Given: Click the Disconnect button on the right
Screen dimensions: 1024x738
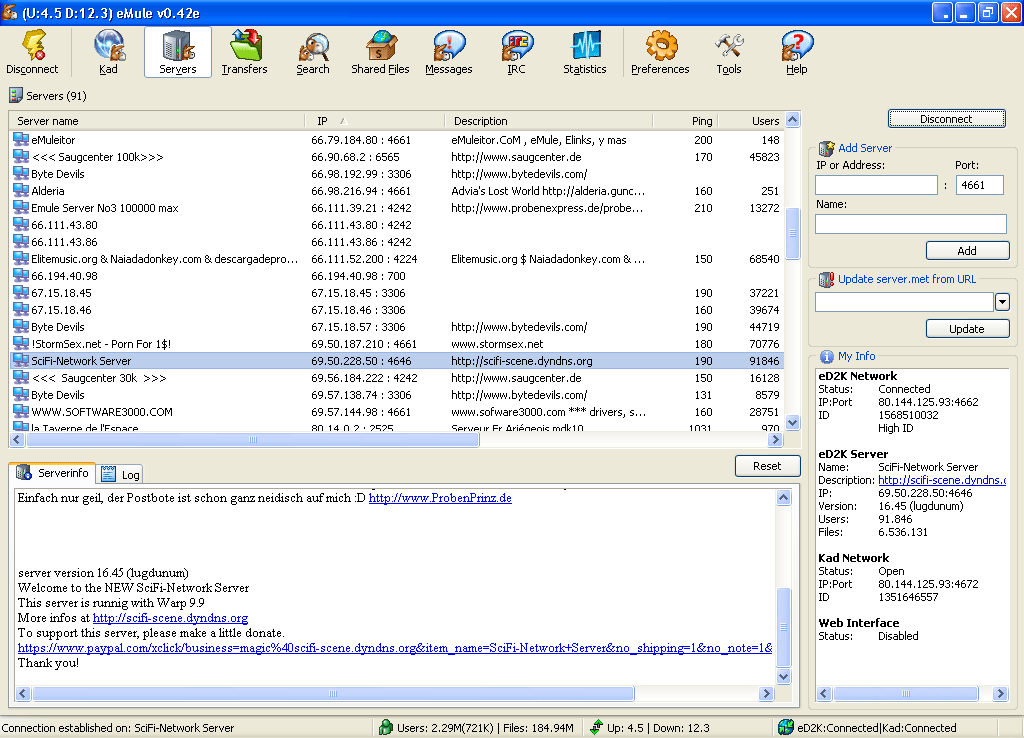Looking at the screenshot, I should (946, 119).
